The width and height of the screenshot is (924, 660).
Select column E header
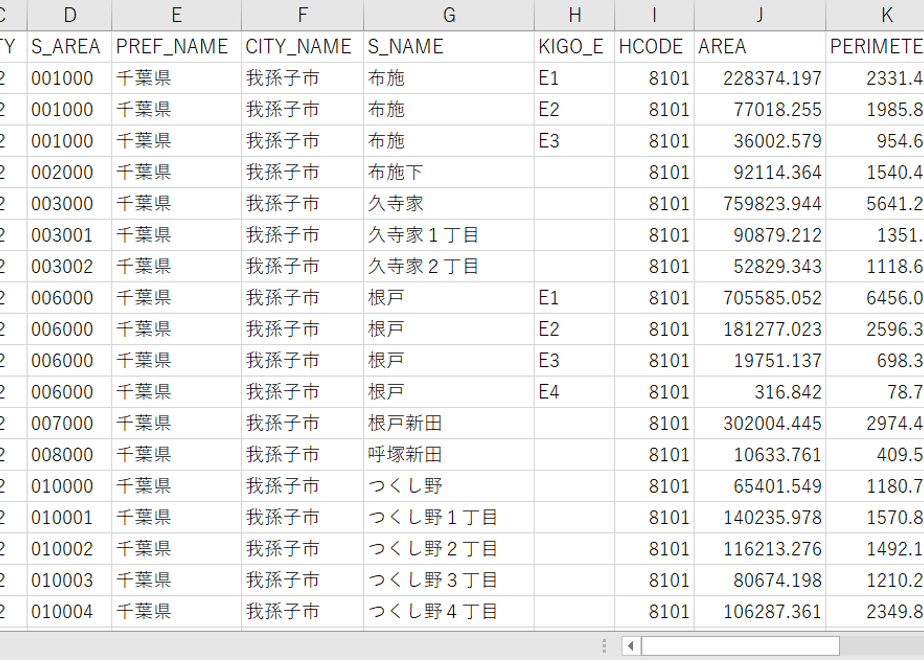[176, 15]
